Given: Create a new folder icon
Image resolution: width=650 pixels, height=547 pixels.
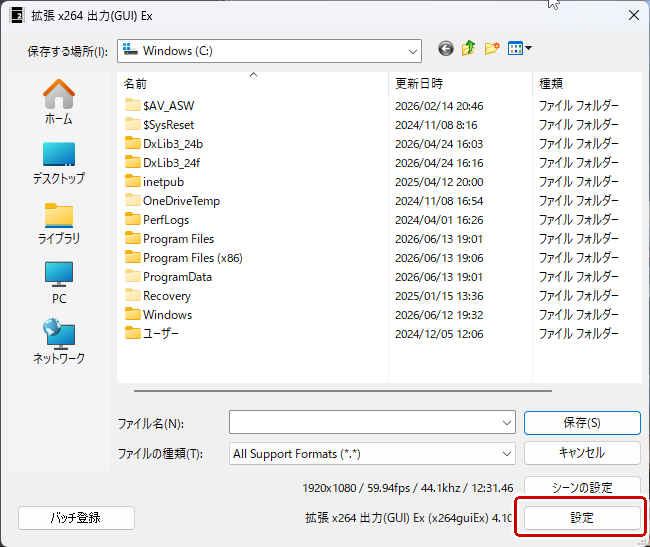Looking at the screenshot, I should [x=492, y=48].
